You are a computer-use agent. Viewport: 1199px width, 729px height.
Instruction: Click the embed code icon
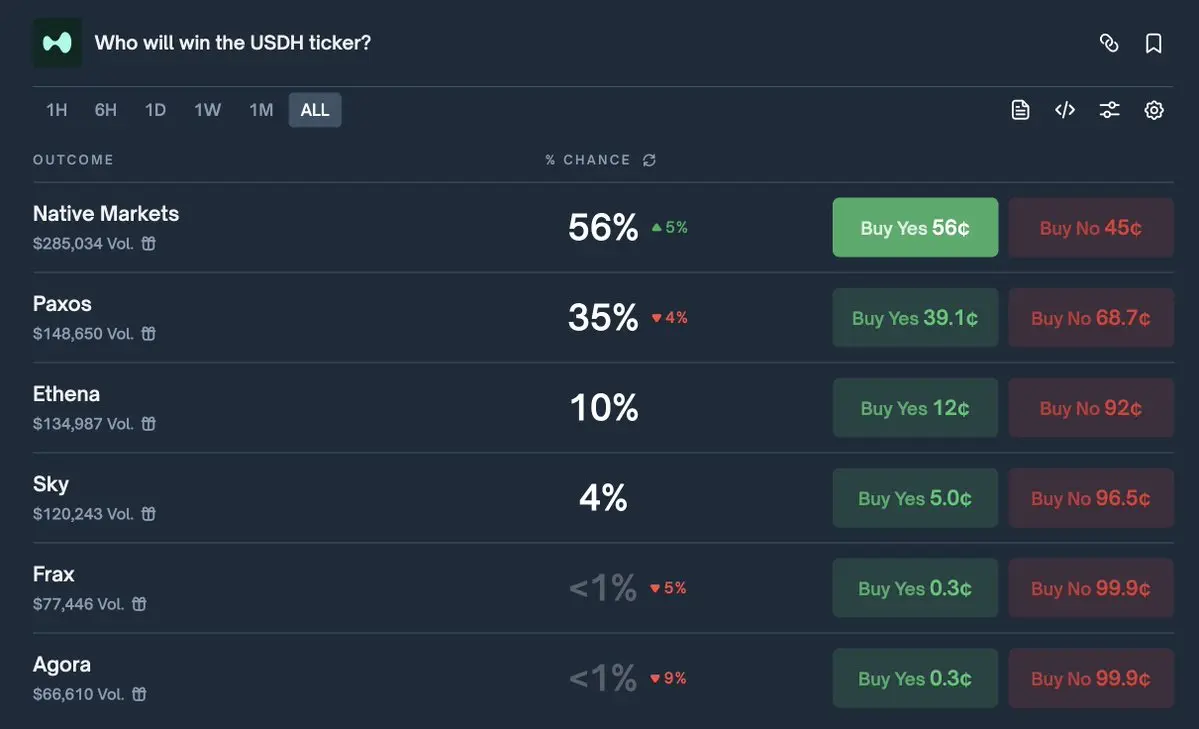pyautogui.click(x=1064, y=110)
